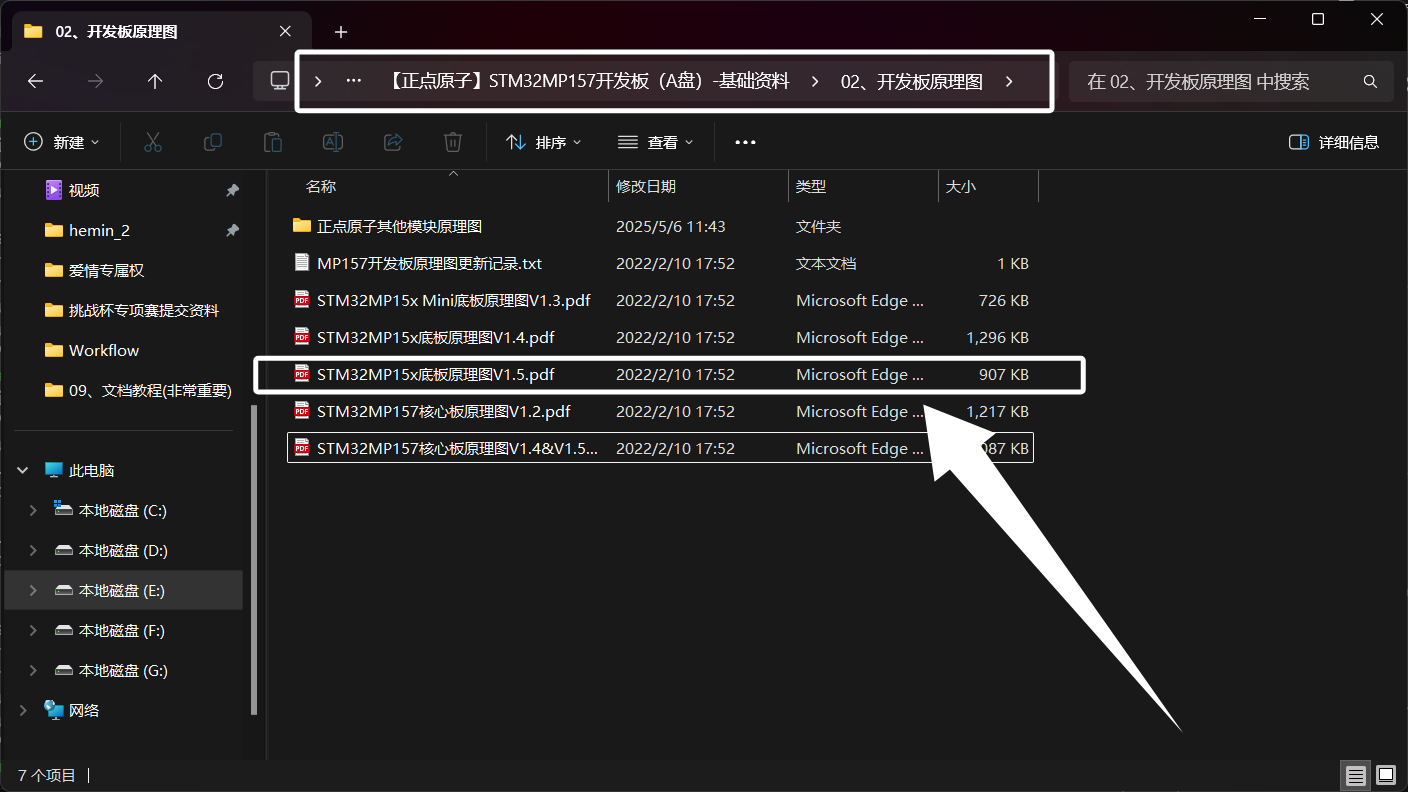1408x792 pixels.
Task: Share the file via the share icon
Action: [x=392, y=141]
